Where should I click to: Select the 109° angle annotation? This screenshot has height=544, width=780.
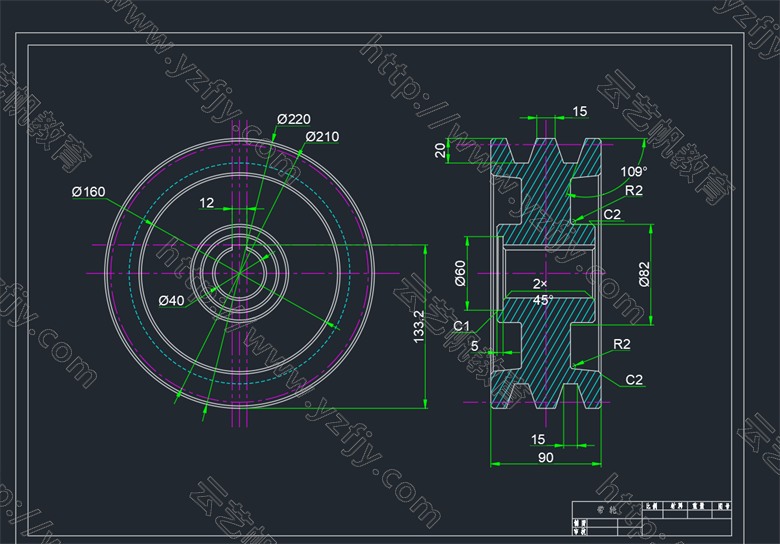click(x=634, y=172)
